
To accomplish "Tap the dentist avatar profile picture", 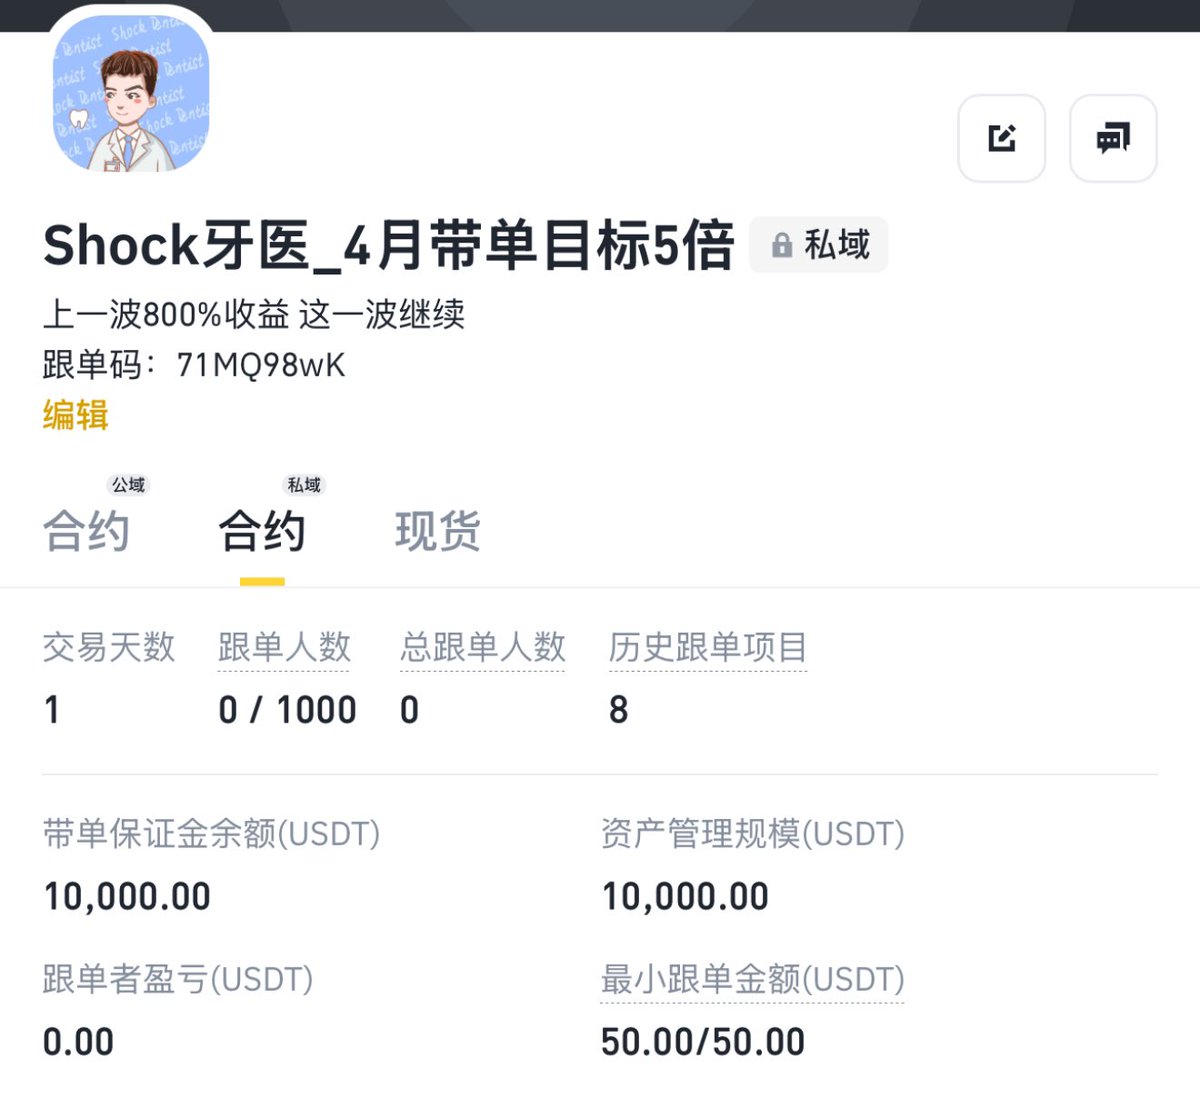I will (x=130, y=92).
